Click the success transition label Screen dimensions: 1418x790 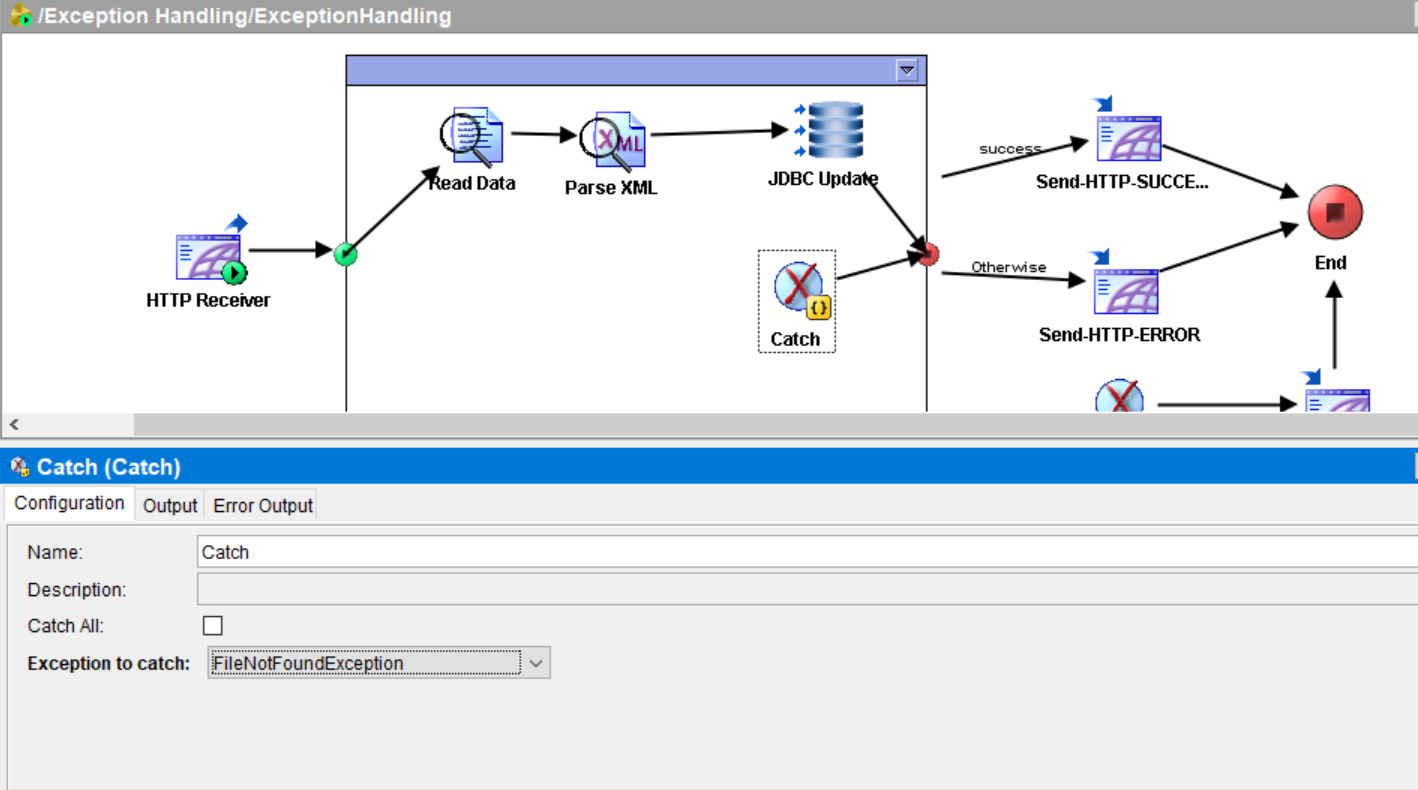[1009, 148]
